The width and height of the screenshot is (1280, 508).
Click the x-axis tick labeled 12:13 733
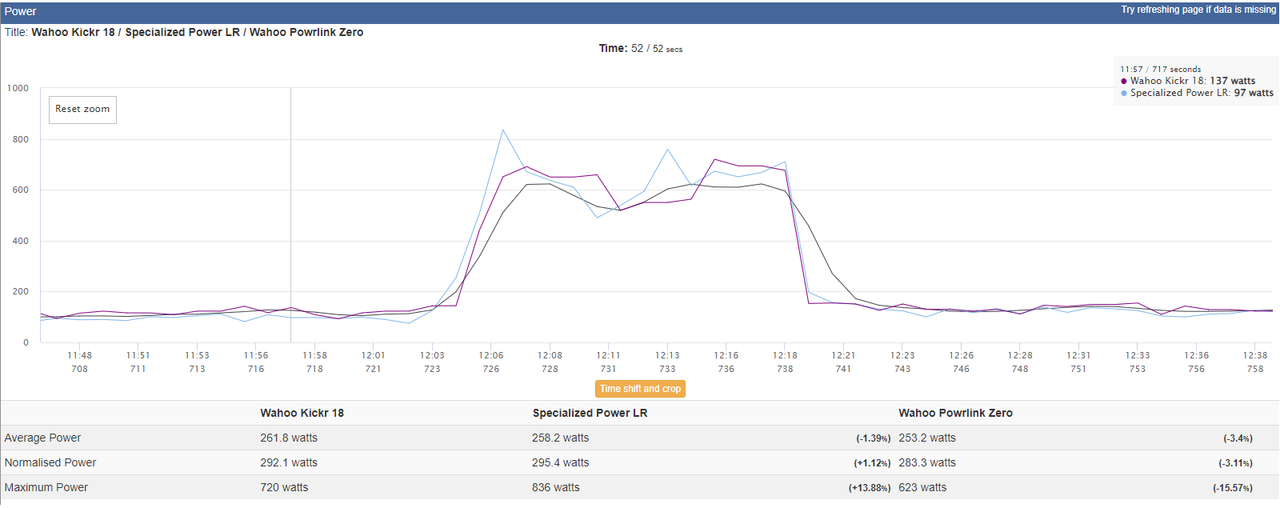[667, 361]
